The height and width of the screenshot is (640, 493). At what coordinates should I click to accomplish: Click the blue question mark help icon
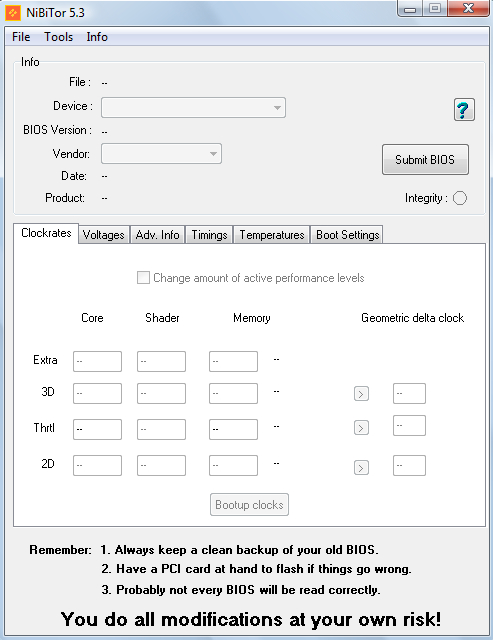coord(464,110)
